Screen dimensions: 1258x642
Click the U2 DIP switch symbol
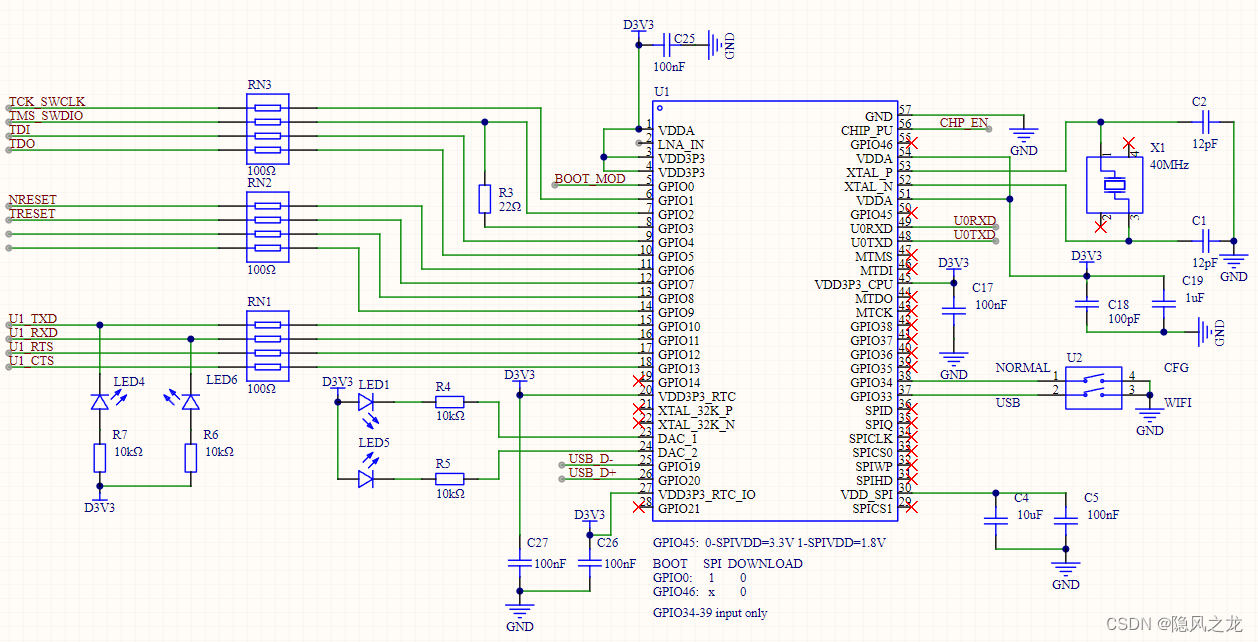point(1093,387)
